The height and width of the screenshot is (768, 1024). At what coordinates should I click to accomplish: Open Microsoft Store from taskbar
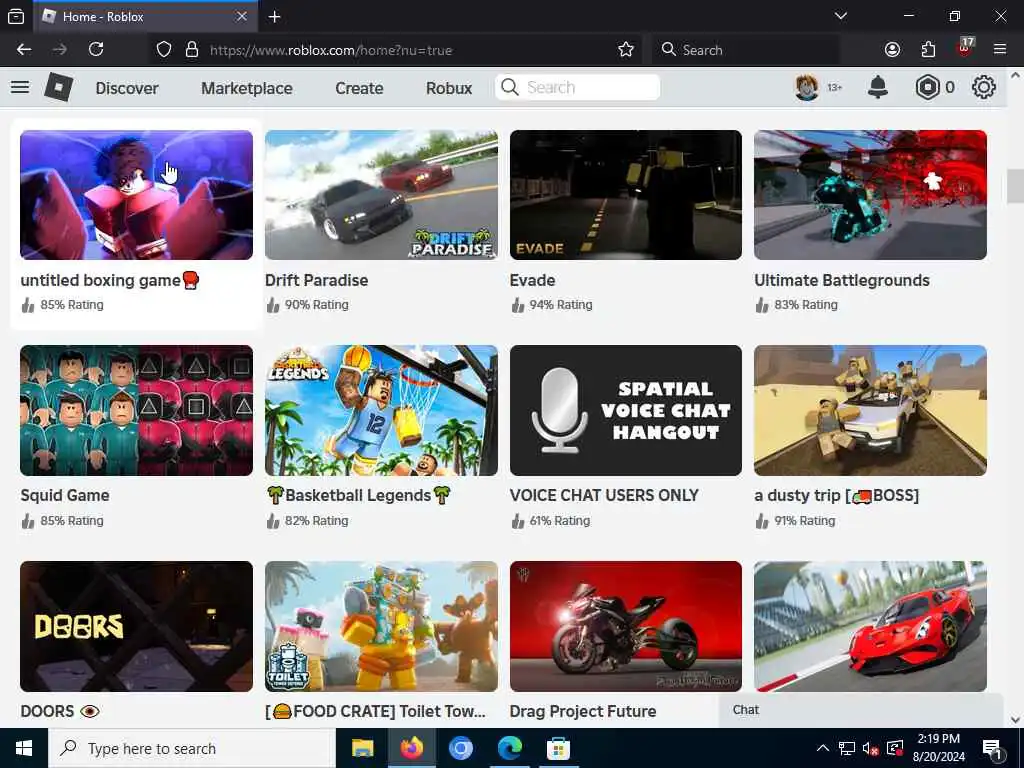click(x=558, y=748)
